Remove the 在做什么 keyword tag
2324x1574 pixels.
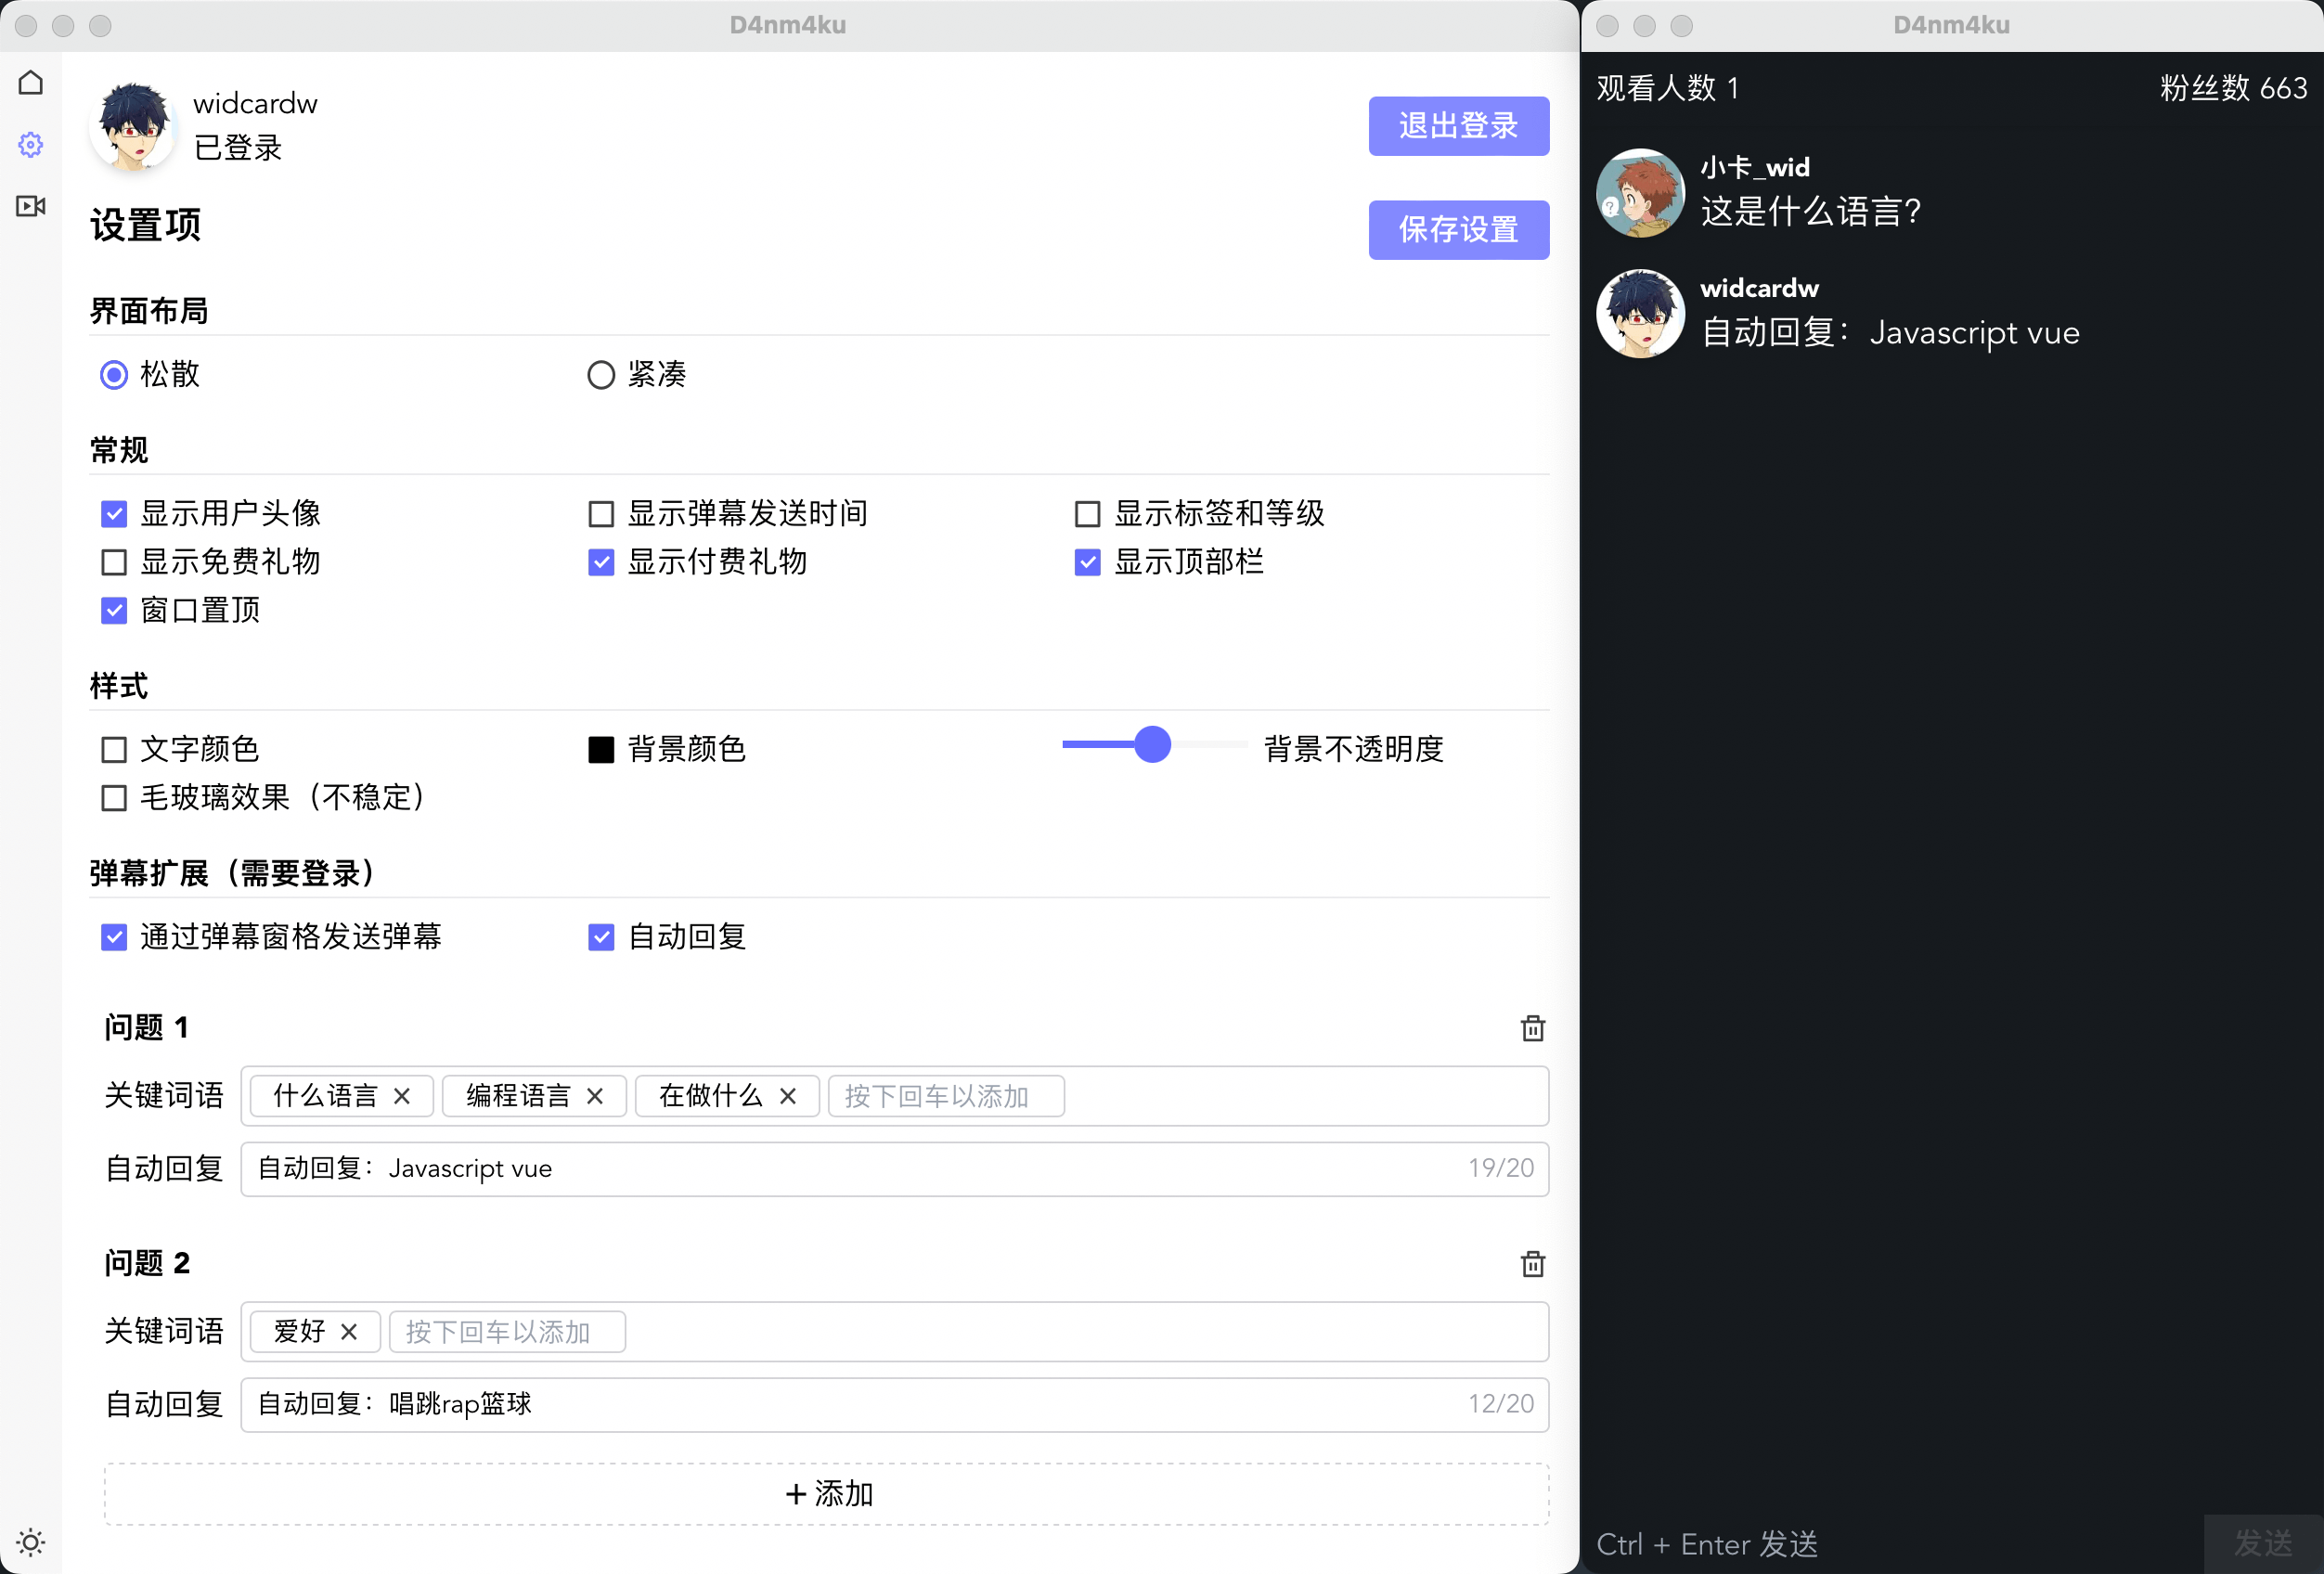pos(788,1096)
